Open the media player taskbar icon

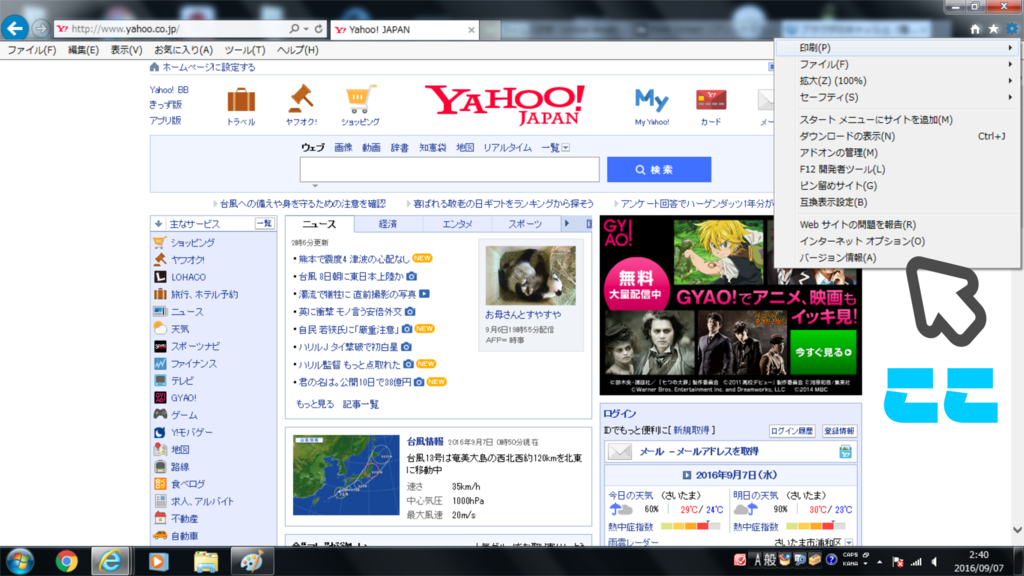(158, 562)
